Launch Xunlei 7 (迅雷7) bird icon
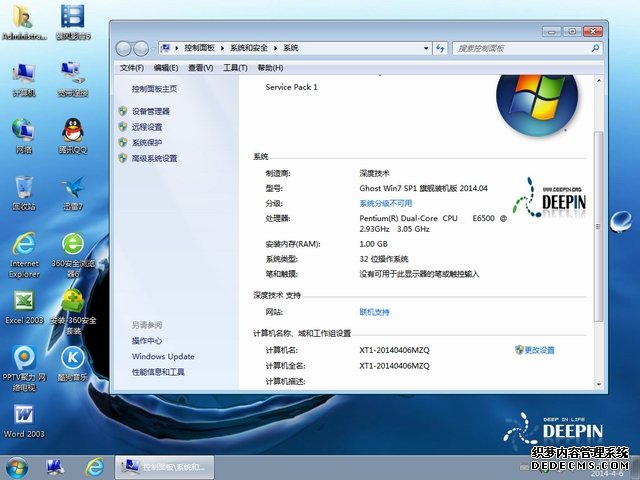 click(x=73, y=193)
